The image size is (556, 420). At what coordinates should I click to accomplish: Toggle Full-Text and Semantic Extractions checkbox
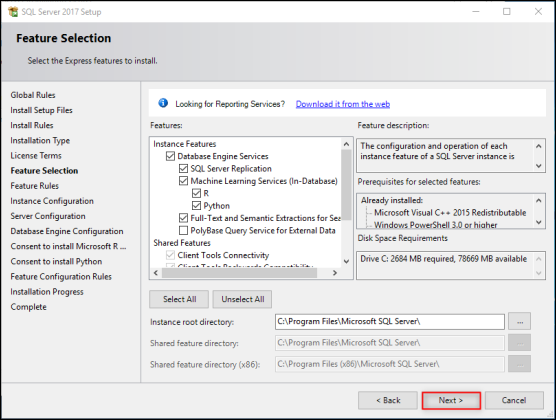tap(183, 218)
